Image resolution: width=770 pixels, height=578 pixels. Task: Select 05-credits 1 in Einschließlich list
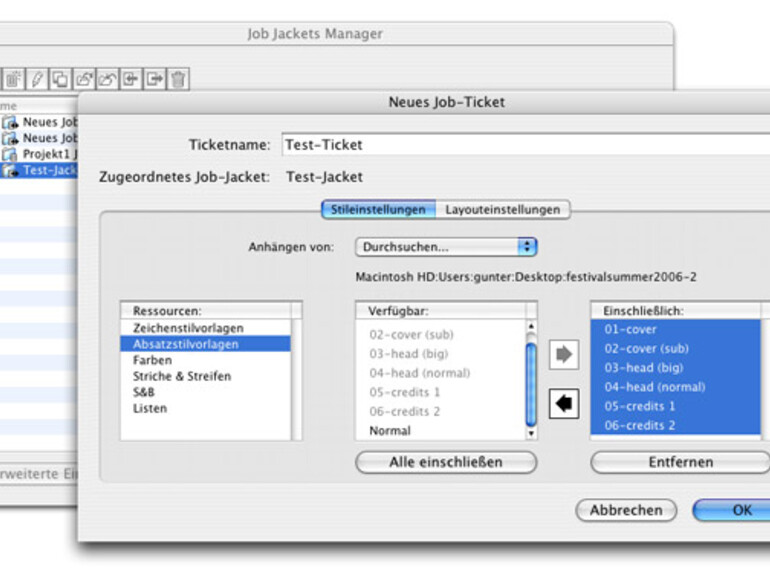[x=676, y=406]
